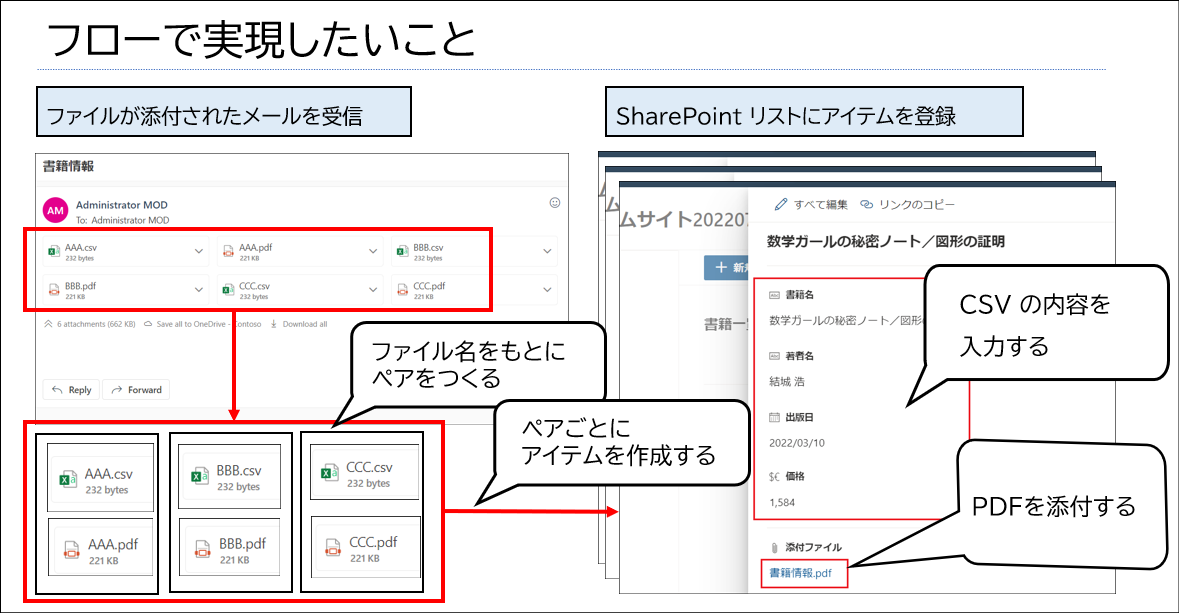This screenshot has height=613, width=1179.
Task: Click the smiley reaction icon on the email
Action: [x=555, y=200]
